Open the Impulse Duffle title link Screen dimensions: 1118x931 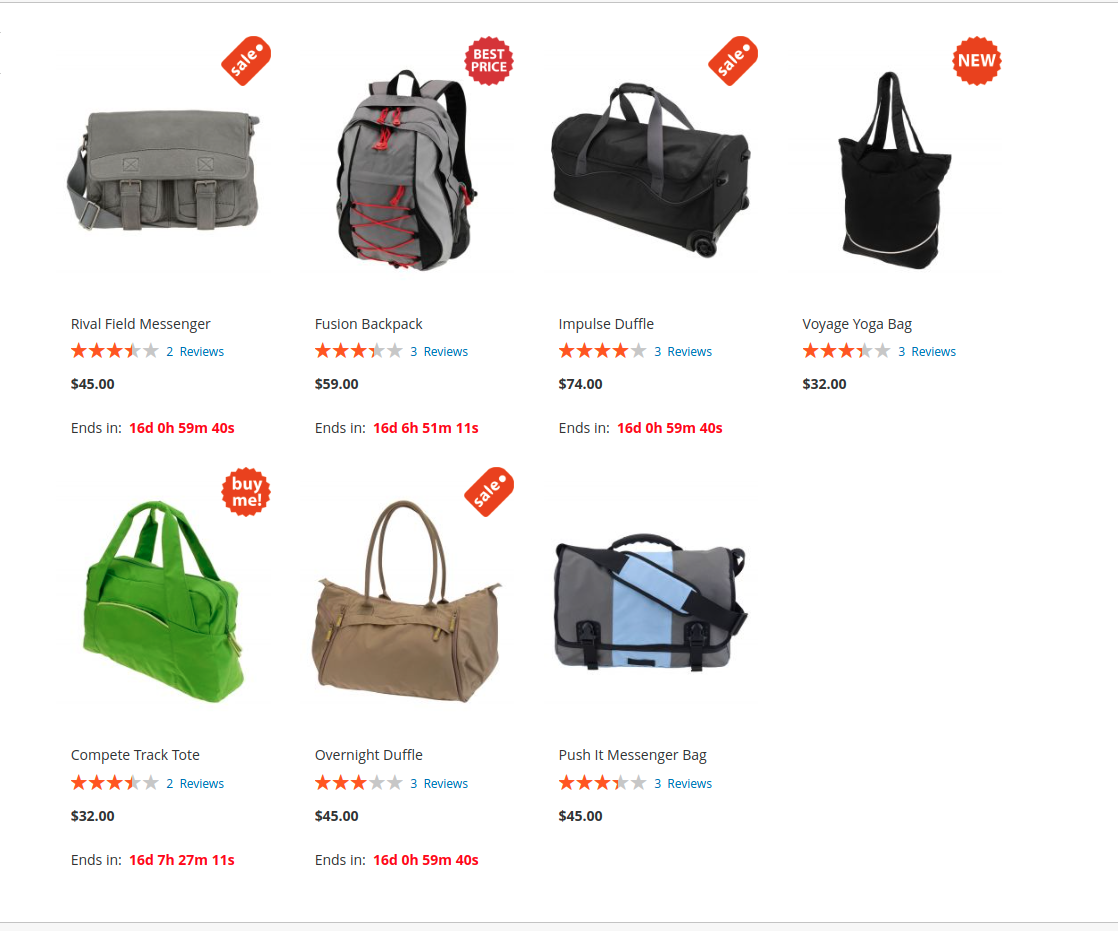click(606, 324)
